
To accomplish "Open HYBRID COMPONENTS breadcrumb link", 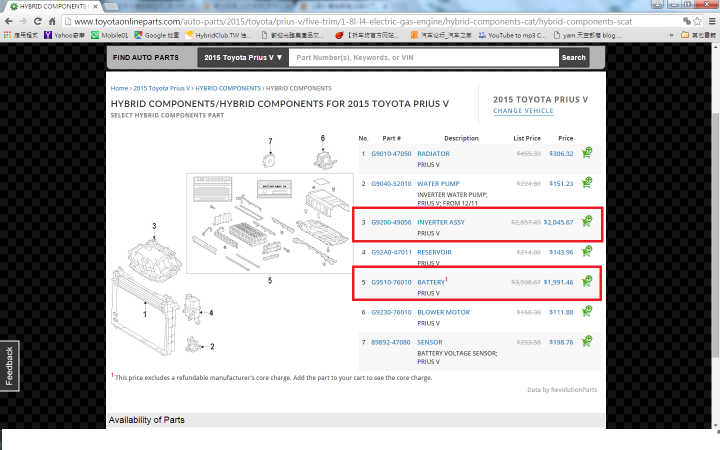I will (x=228, y=88).
